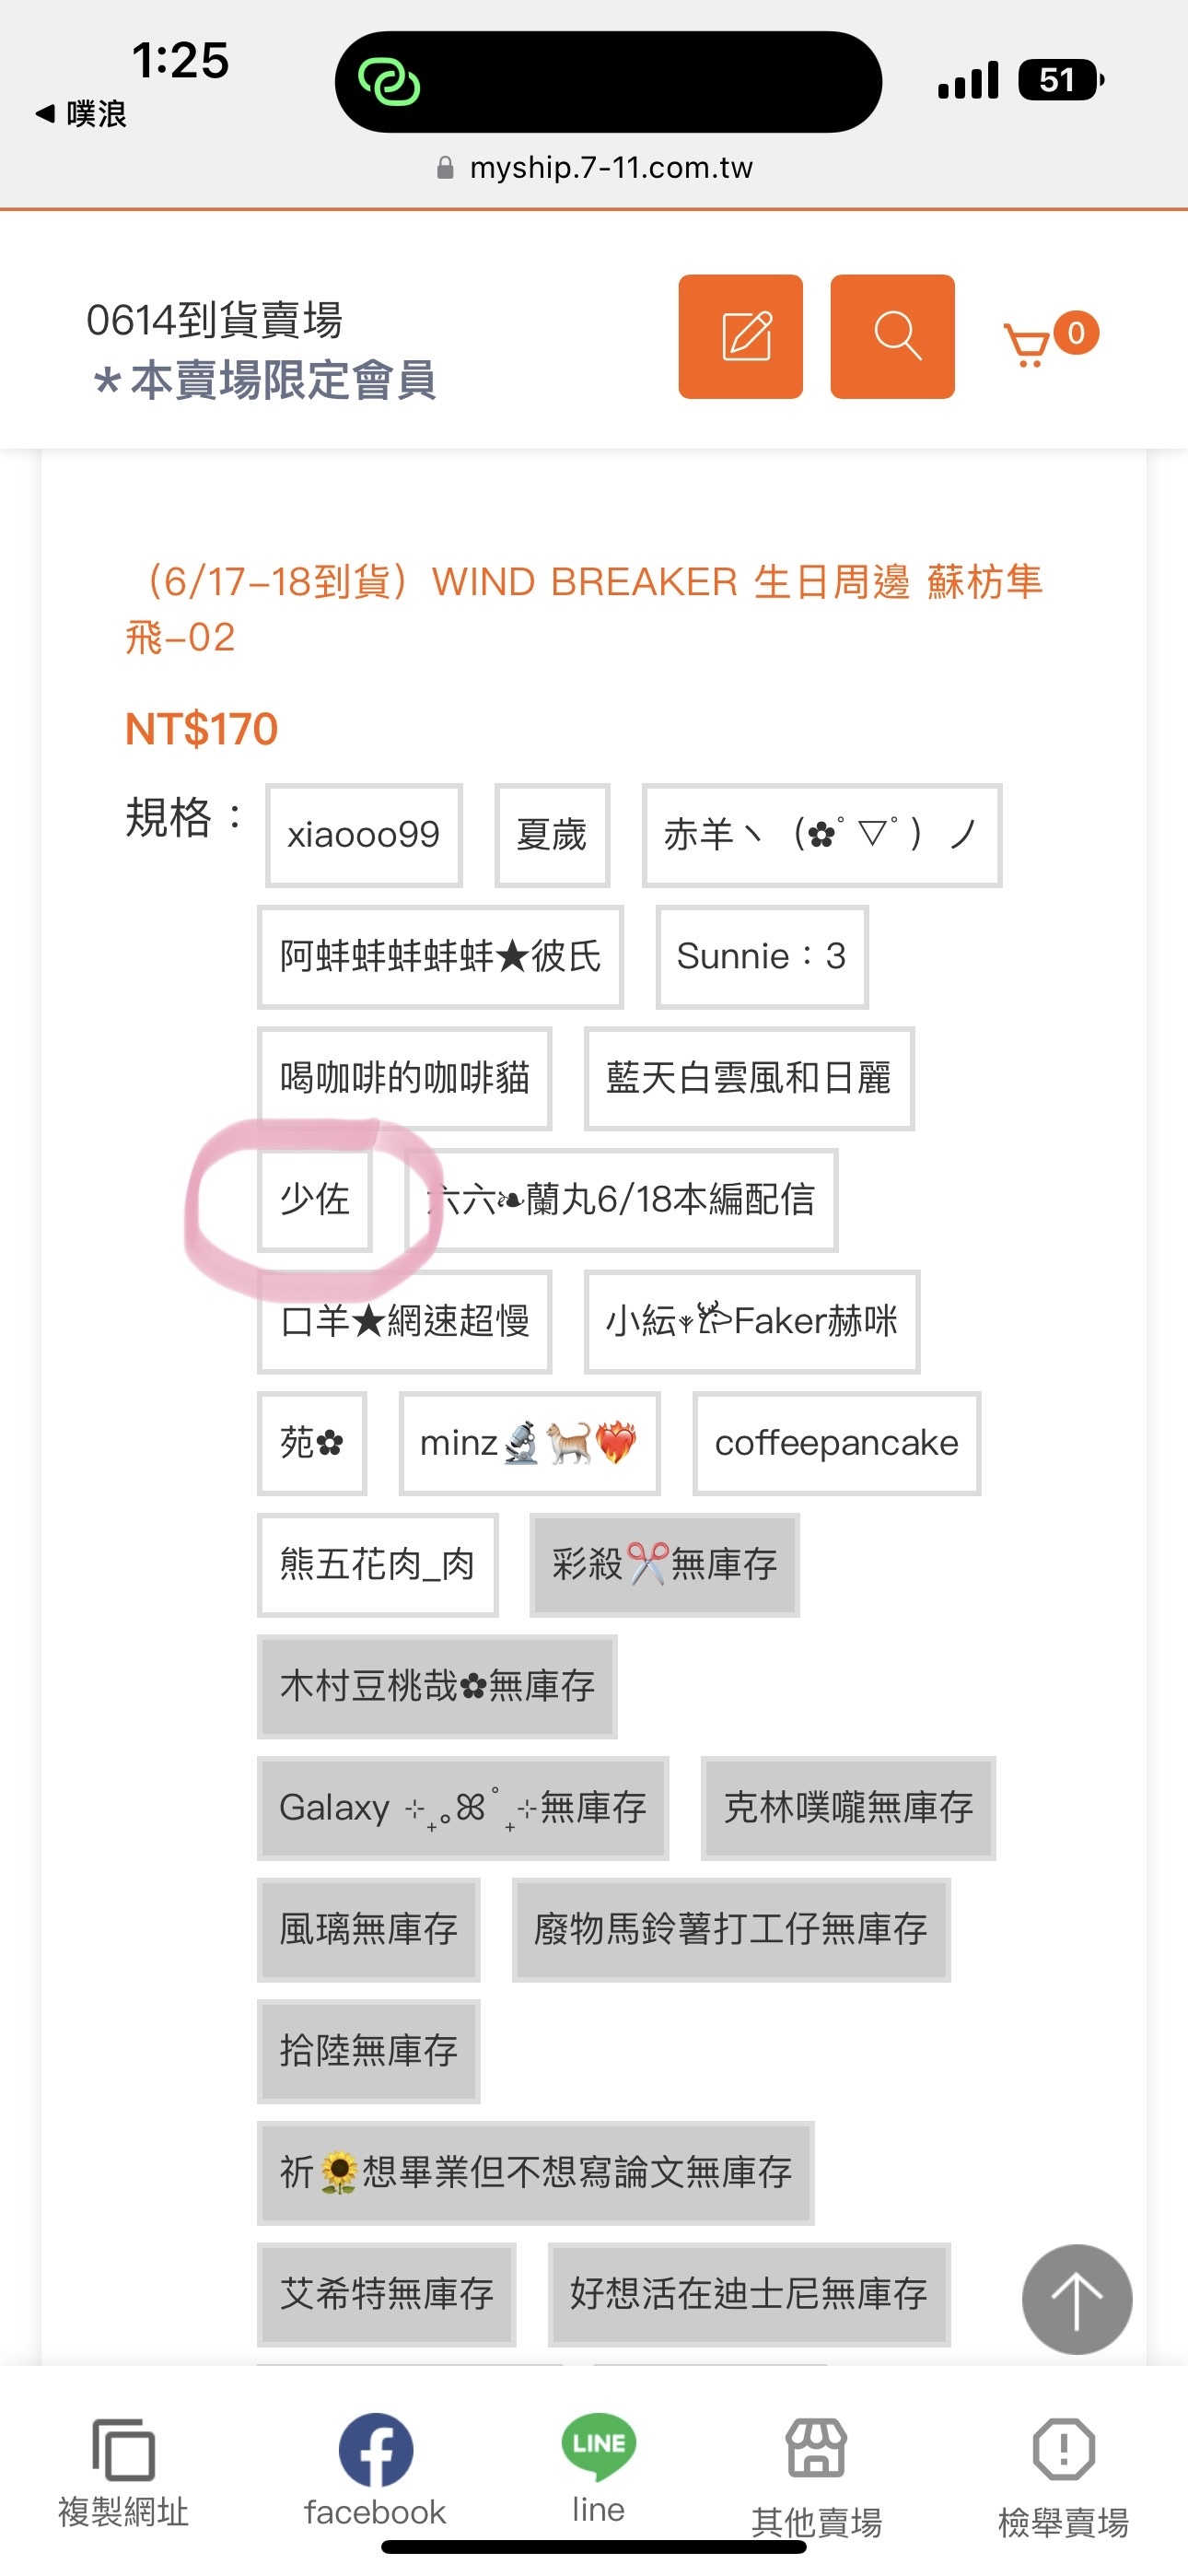Tap the myship.7-11.com.tw address bar
The height and width of the screenshot is (2576, 1188).
click(x=596, y=167)
